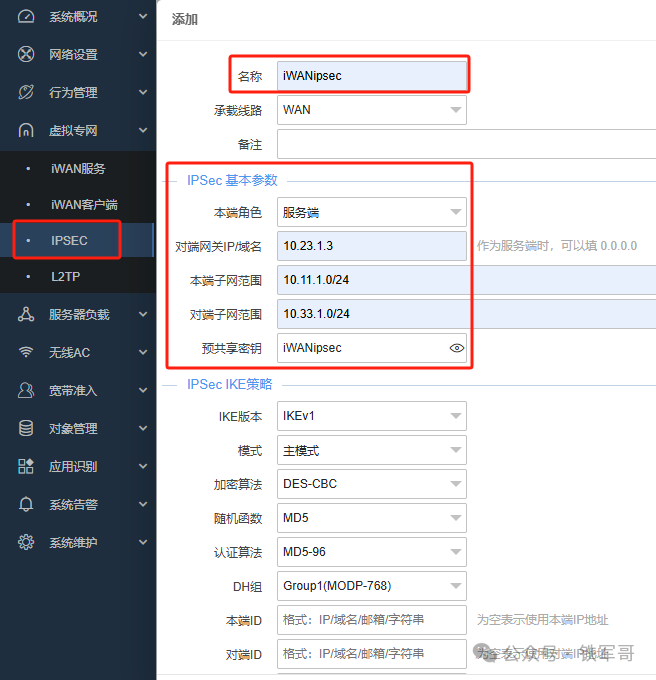Click the 对端子网范围 field 10.33.1.0/24
The width and height of the screenshot is (656, 680).
467,314
